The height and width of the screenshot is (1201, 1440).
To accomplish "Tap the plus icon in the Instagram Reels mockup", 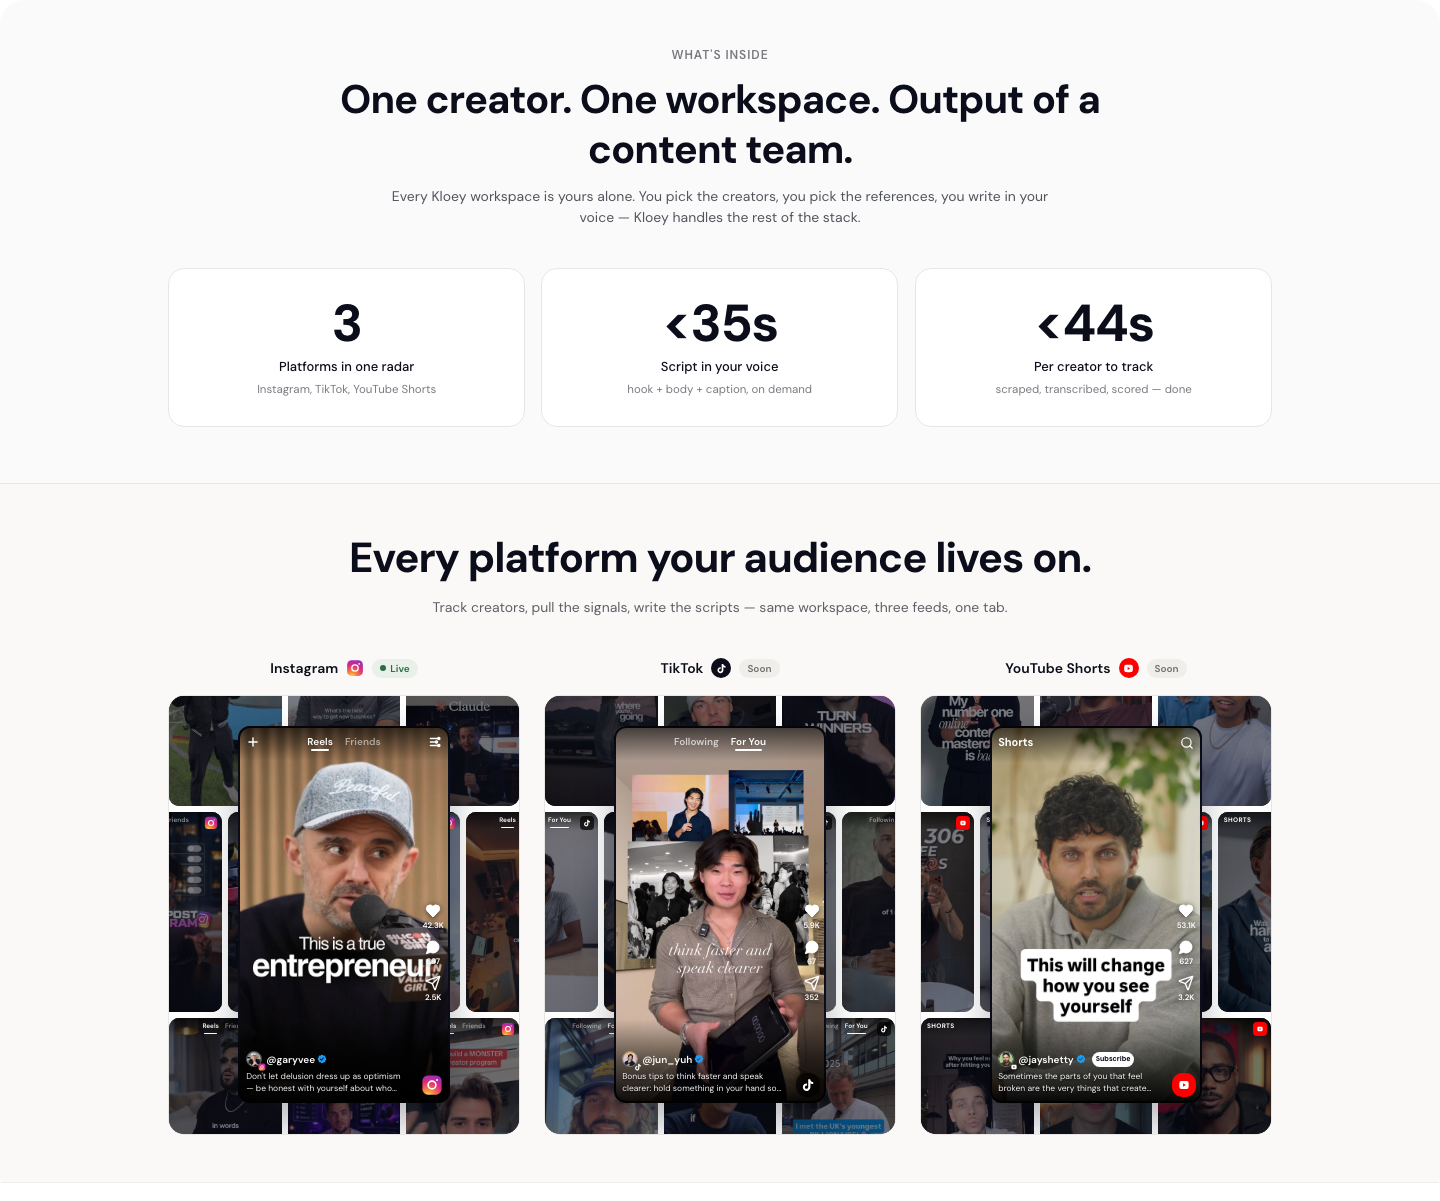I will 253,742.
